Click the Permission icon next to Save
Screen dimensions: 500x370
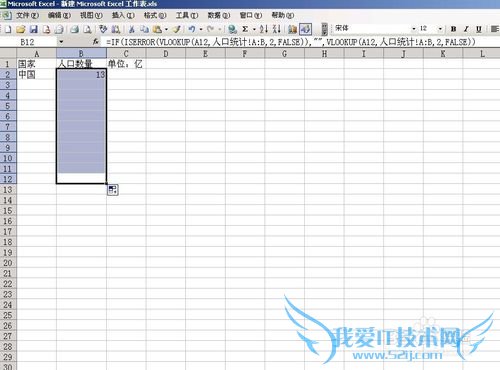46,29
